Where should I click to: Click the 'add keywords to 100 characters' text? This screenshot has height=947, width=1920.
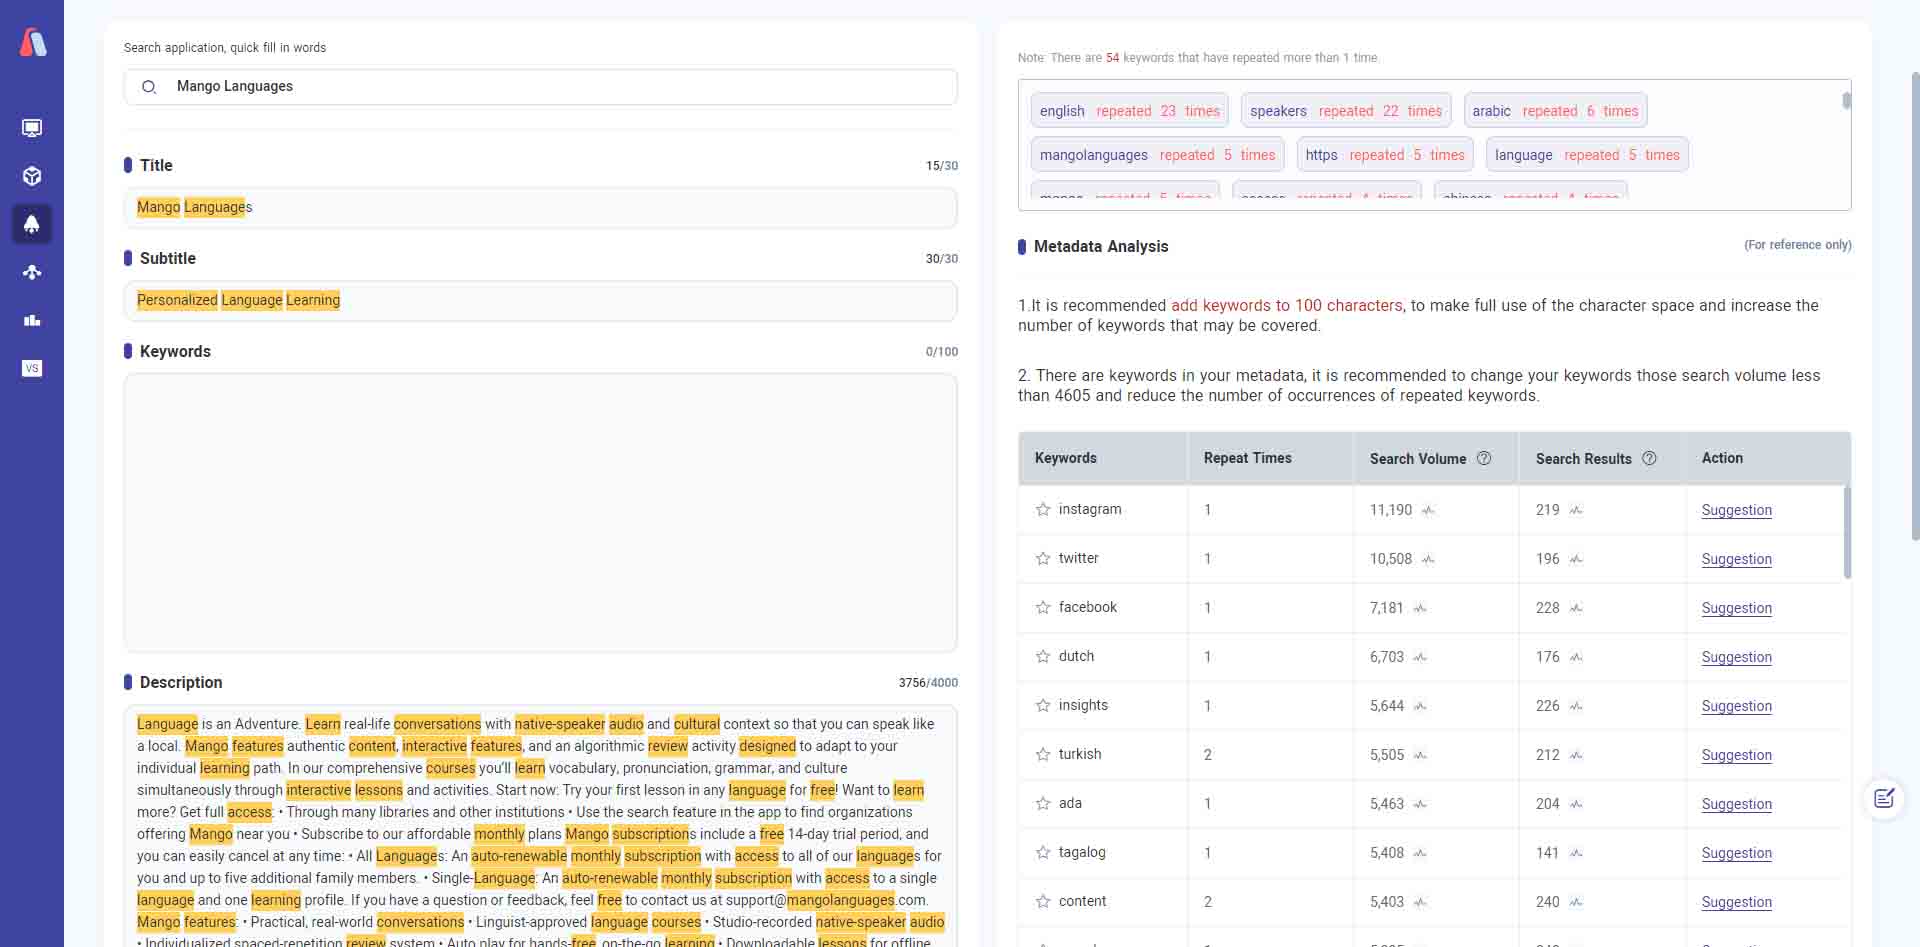pyautogui.click(x=1286, y=306)
